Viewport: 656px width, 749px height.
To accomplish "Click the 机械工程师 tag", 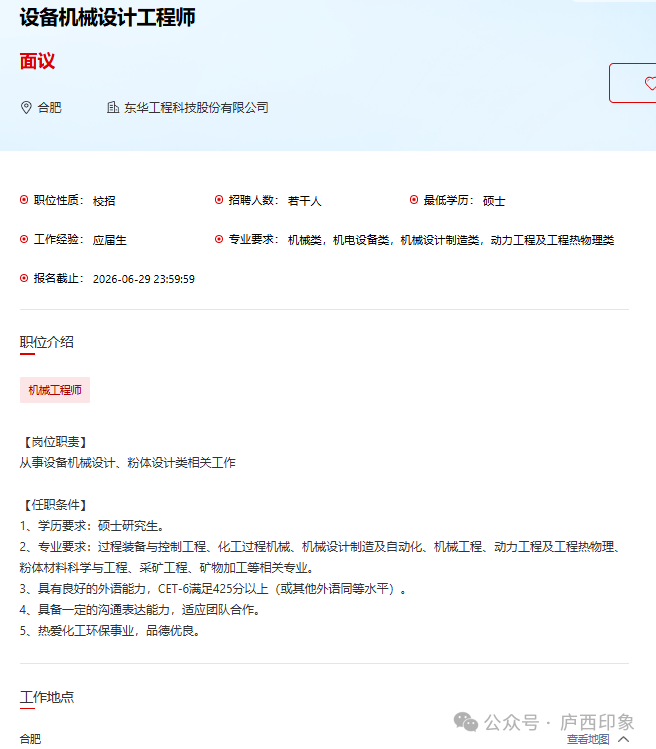I will (55, 390).
